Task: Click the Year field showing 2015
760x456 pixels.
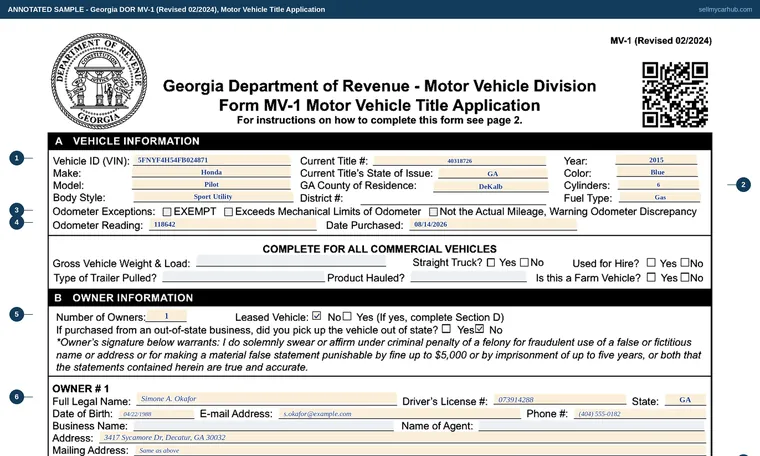Action: [656, 160]
